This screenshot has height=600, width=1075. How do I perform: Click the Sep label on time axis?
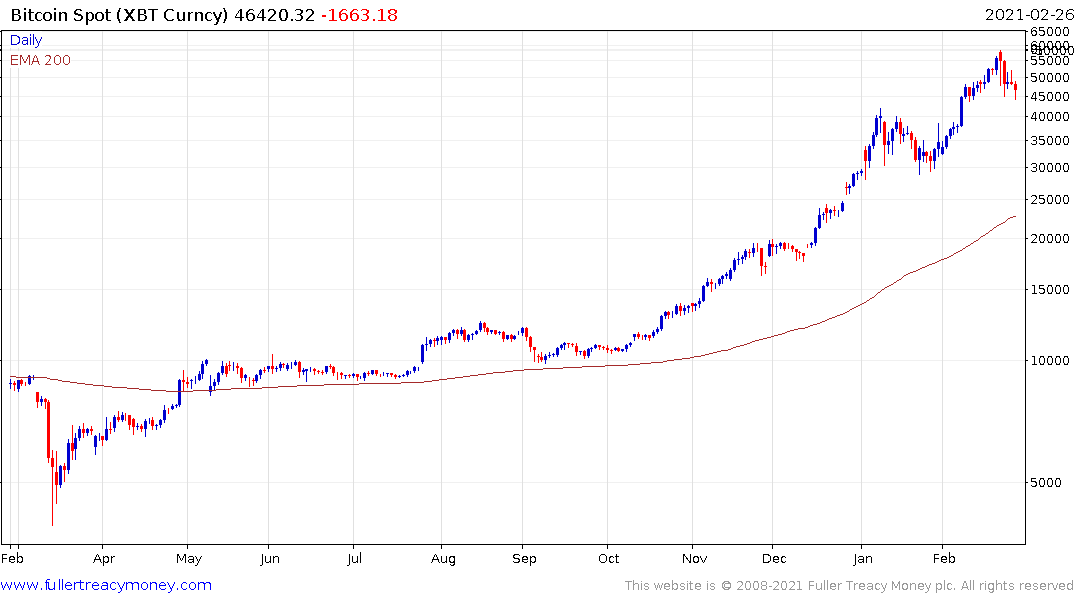coord(524,559)
